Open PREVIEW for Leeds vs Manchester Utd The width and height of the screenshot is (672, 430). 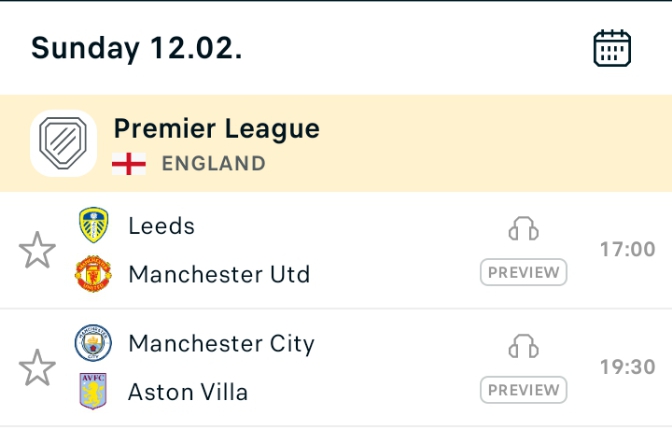point(523,272)
